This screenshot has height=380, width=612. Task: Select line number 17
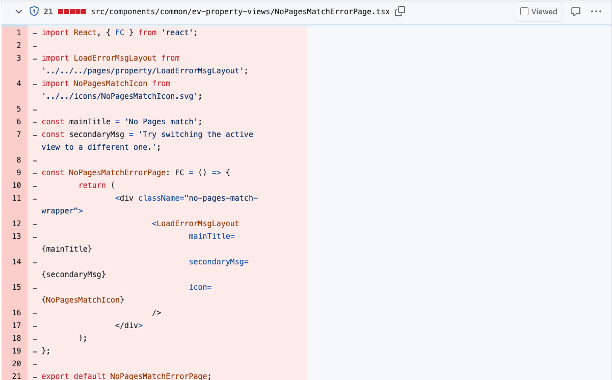click(x=16, y=325)
